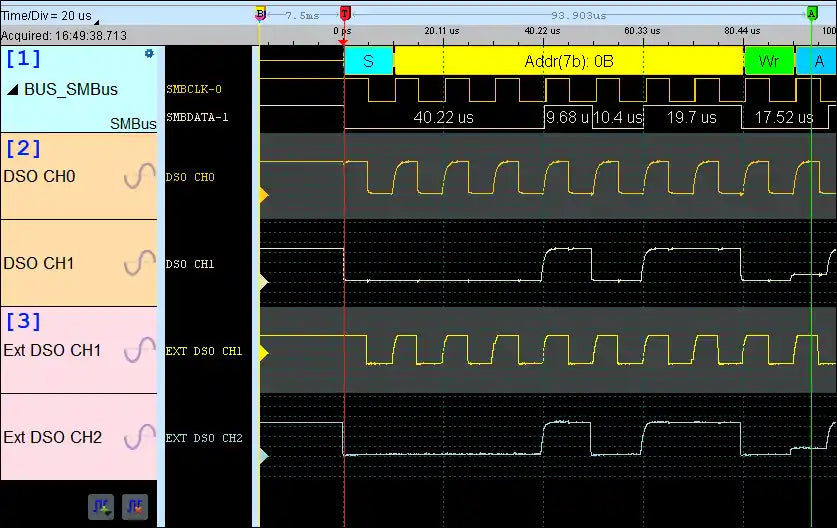This screenshot has width=837, height=528.
Task: Select the red T trigger marker
Action: (x=345, y=13)
